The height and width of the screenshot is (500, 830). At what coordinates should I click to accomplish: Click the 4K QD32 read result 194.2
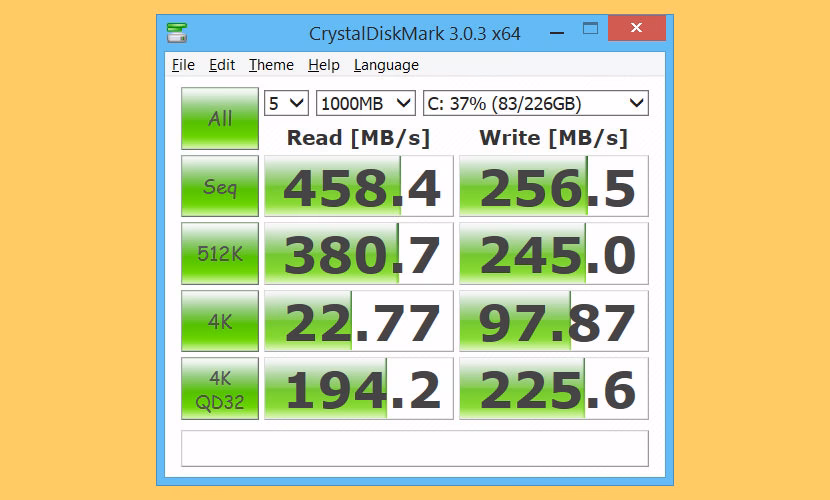(359, 388)
